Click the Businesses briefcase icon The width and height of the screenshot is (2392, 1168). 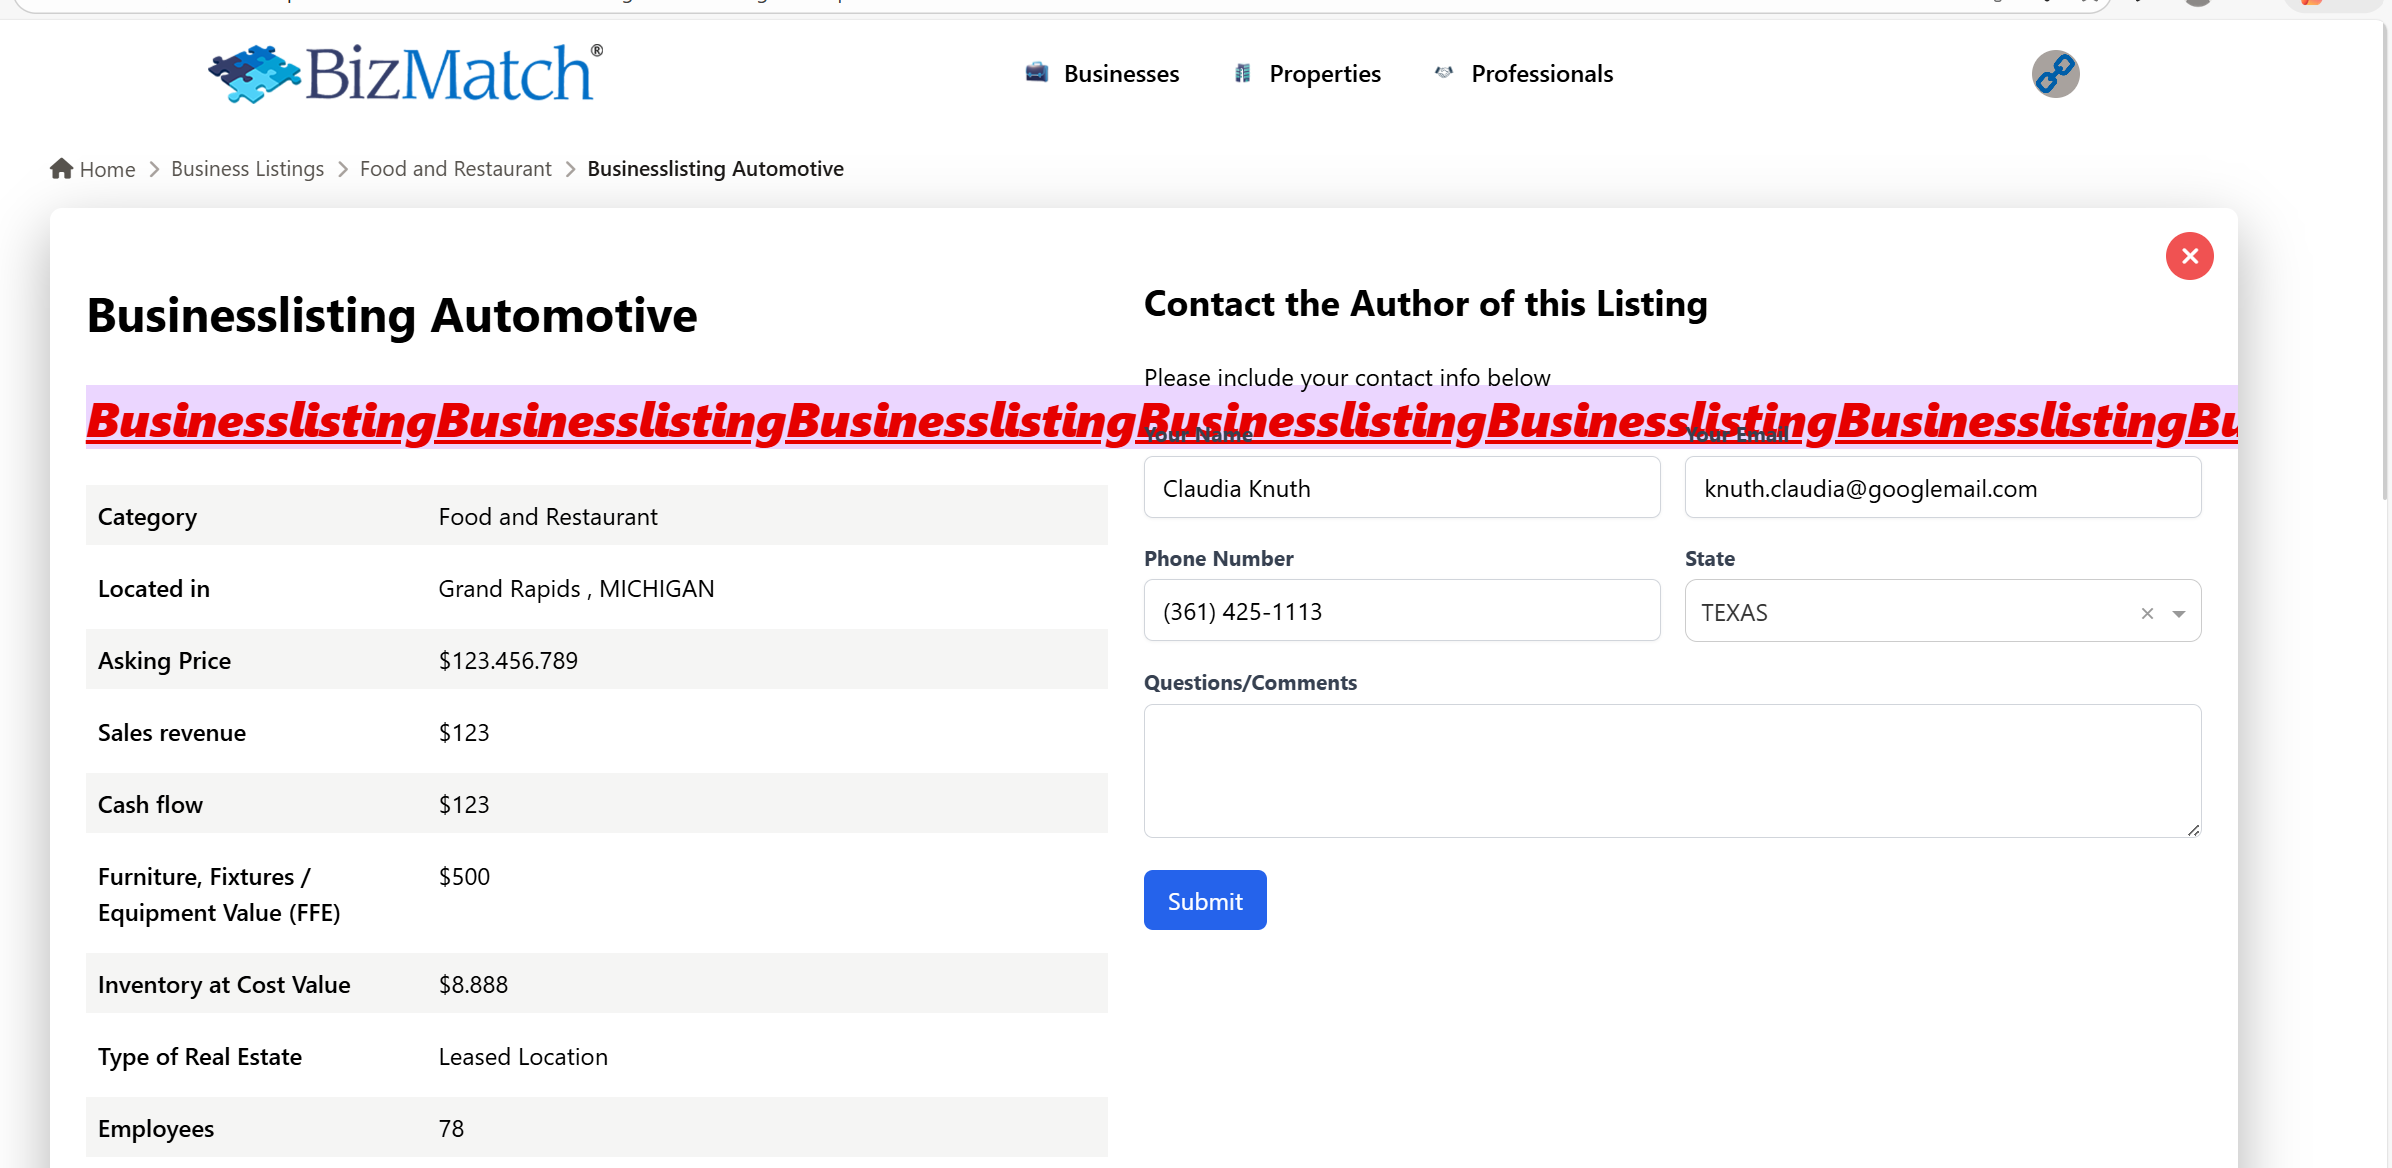pyautogui.click(x=1037, y=73)
